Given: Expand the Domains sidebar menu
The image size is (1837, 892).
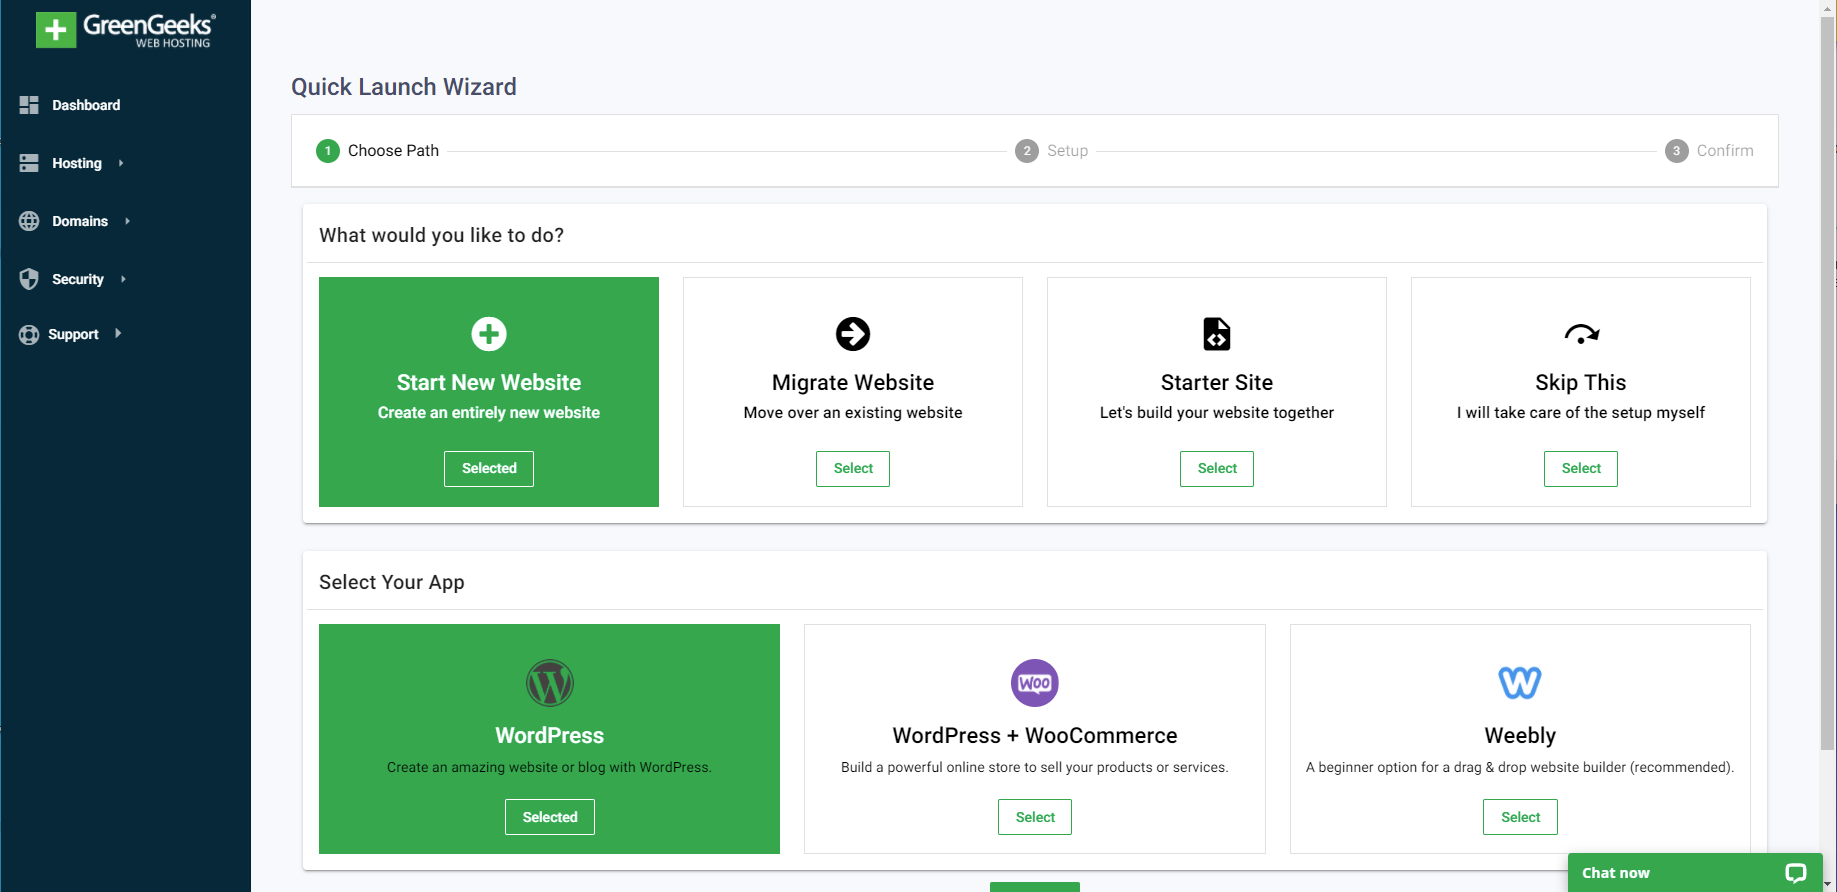Looking at the screenshot, I should pos(80,221).
